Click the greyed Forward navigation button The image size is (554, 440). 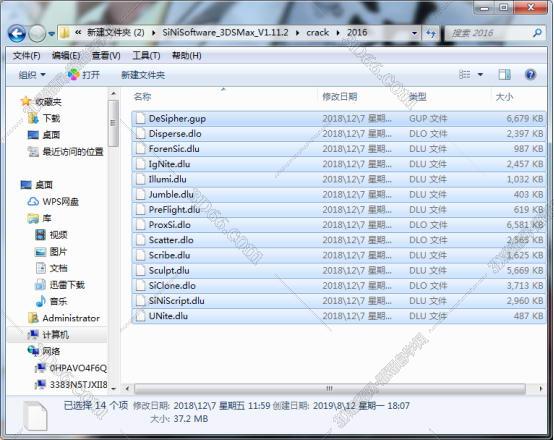coord(37,34)
